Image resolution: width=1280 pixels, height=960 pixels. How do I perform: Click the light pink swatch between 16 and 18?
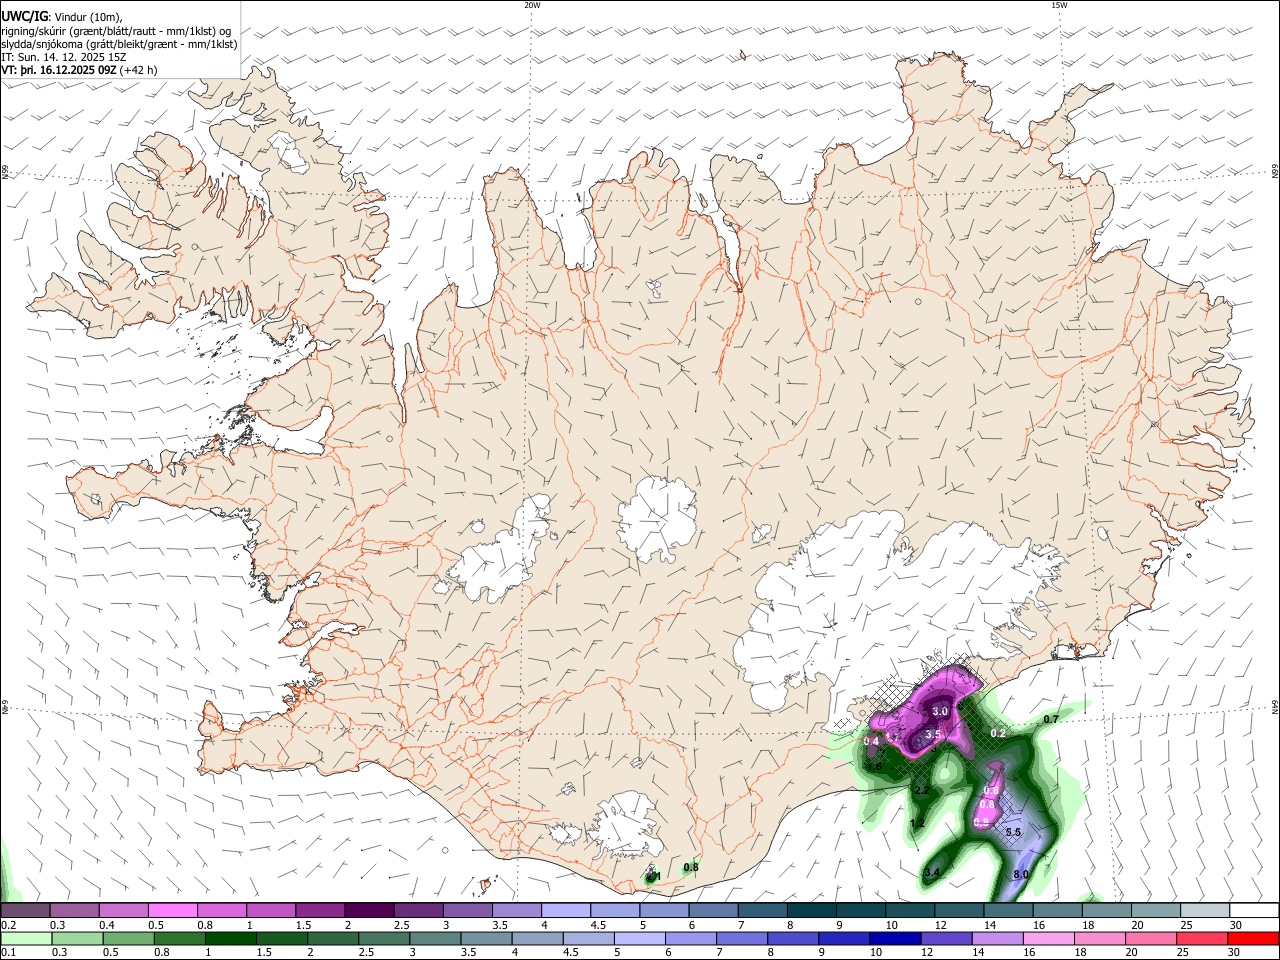[x=1047, y=939]
